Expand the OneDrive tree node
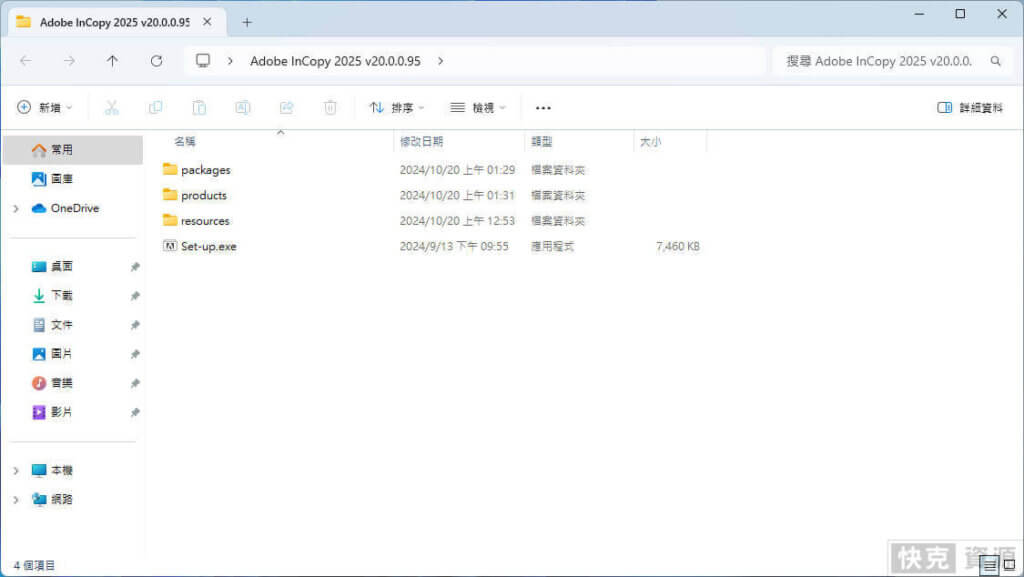The height and width of the screenshot is (577, 1024). pos(16,209)
